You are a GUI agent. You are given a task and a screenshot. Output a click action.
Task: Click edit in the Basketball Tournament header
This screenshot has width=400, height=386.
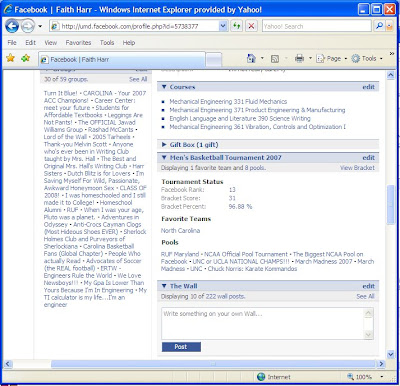pos(368,158)
